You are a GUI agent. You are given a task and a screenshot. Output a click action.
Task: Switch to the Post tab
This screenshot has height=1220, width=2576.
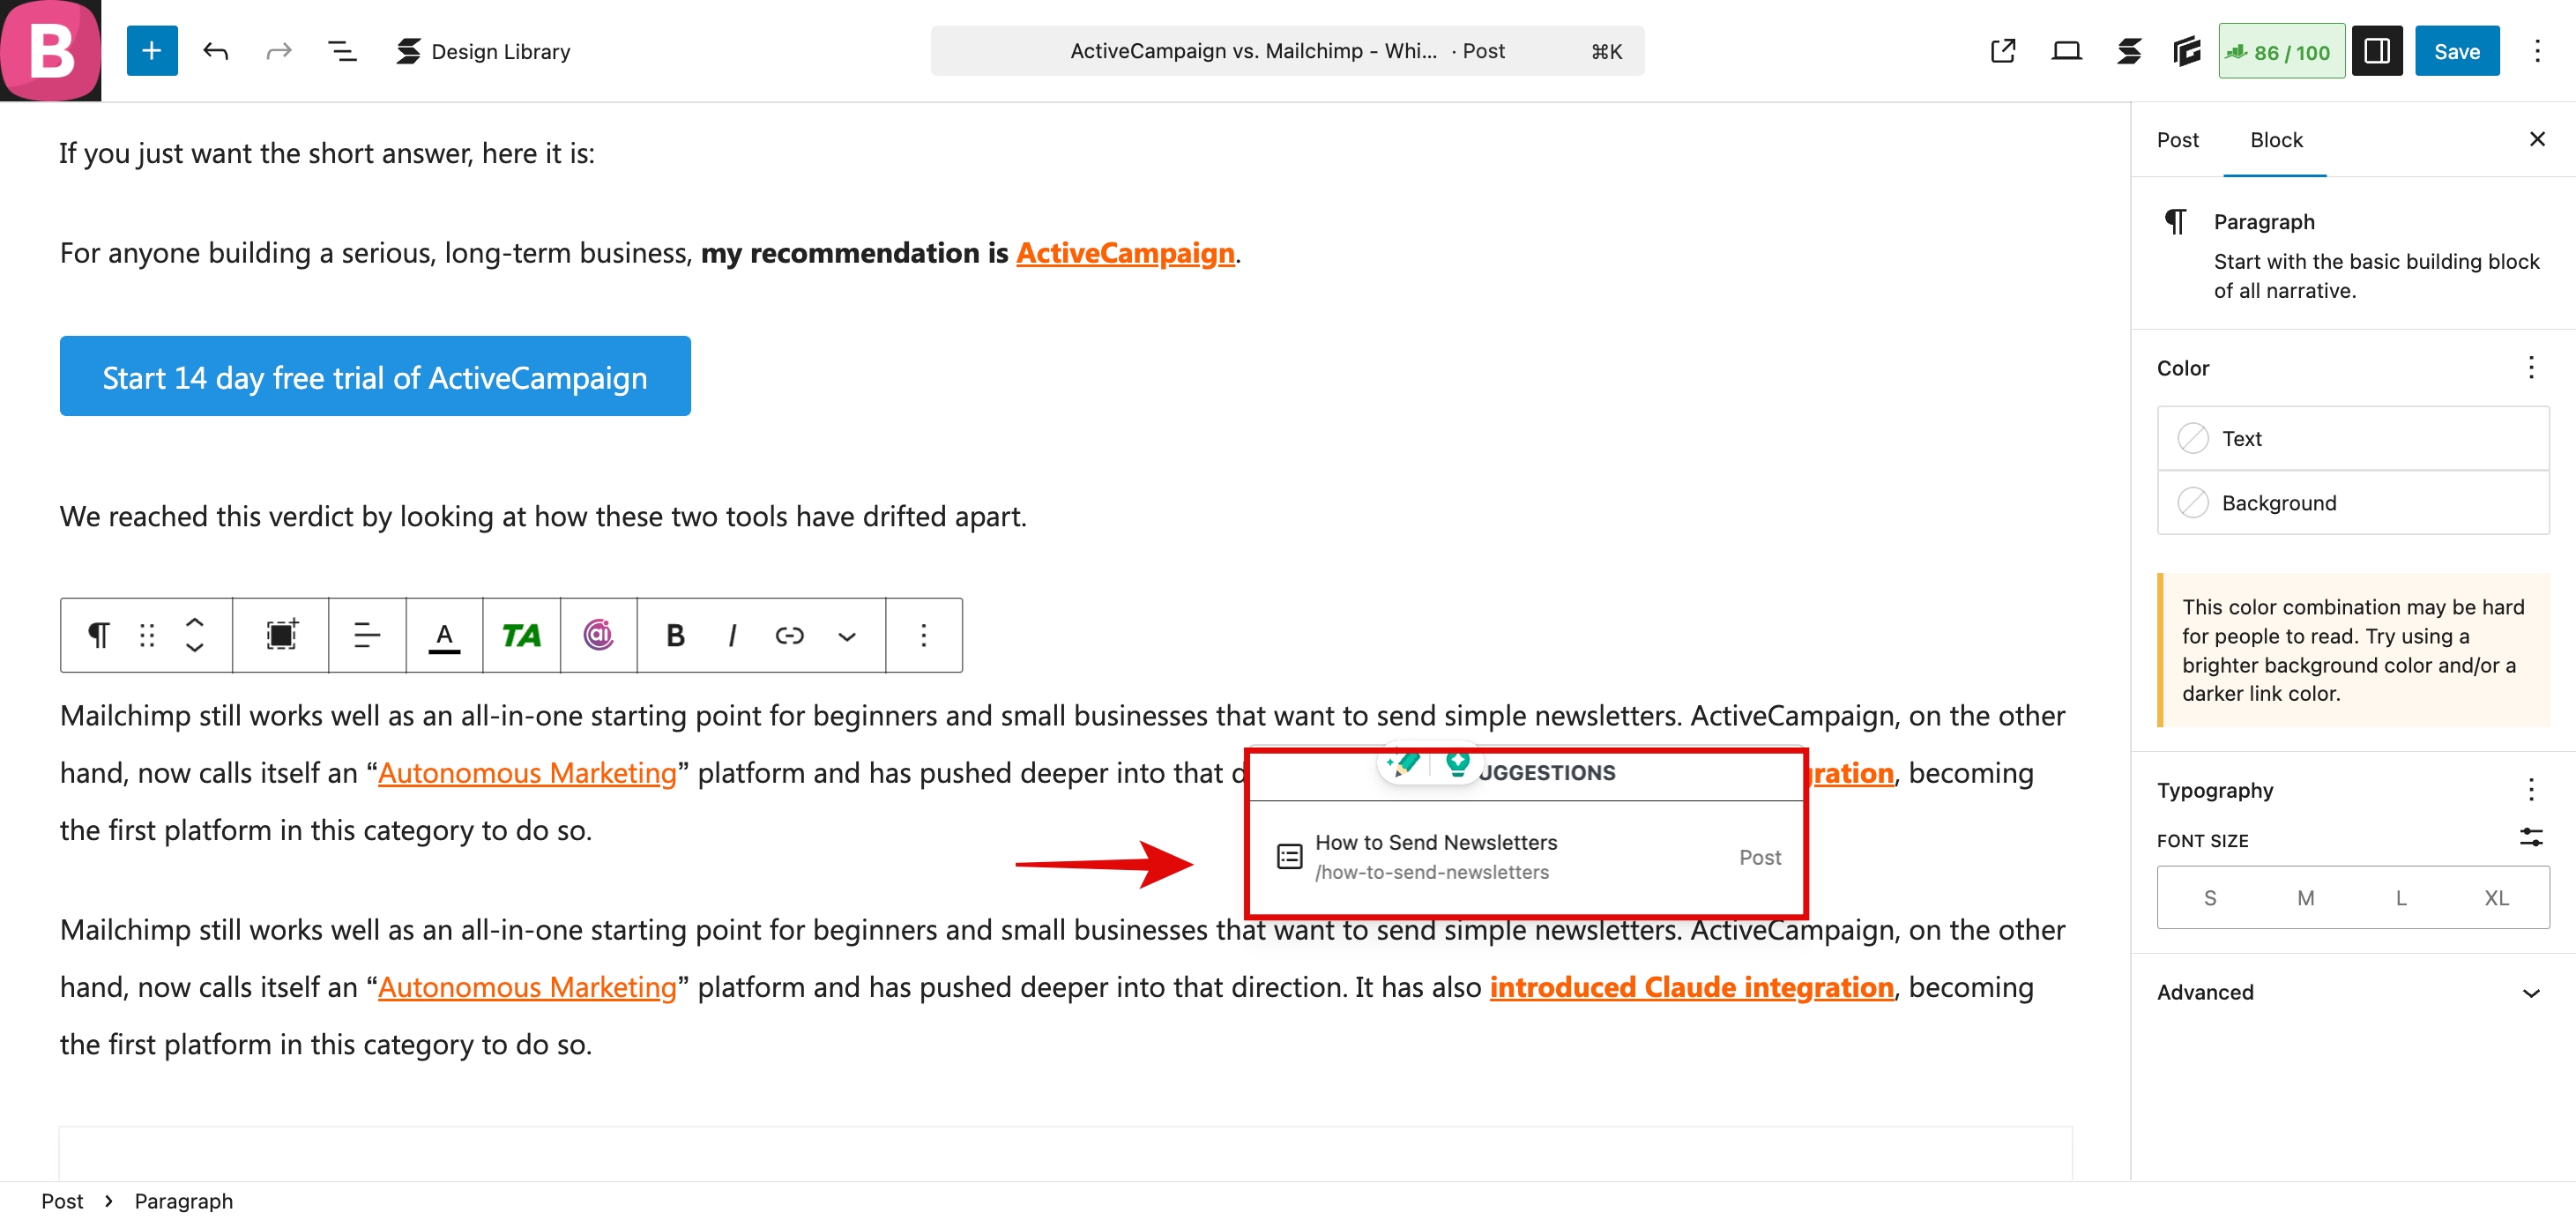(x=2177, y=140)
